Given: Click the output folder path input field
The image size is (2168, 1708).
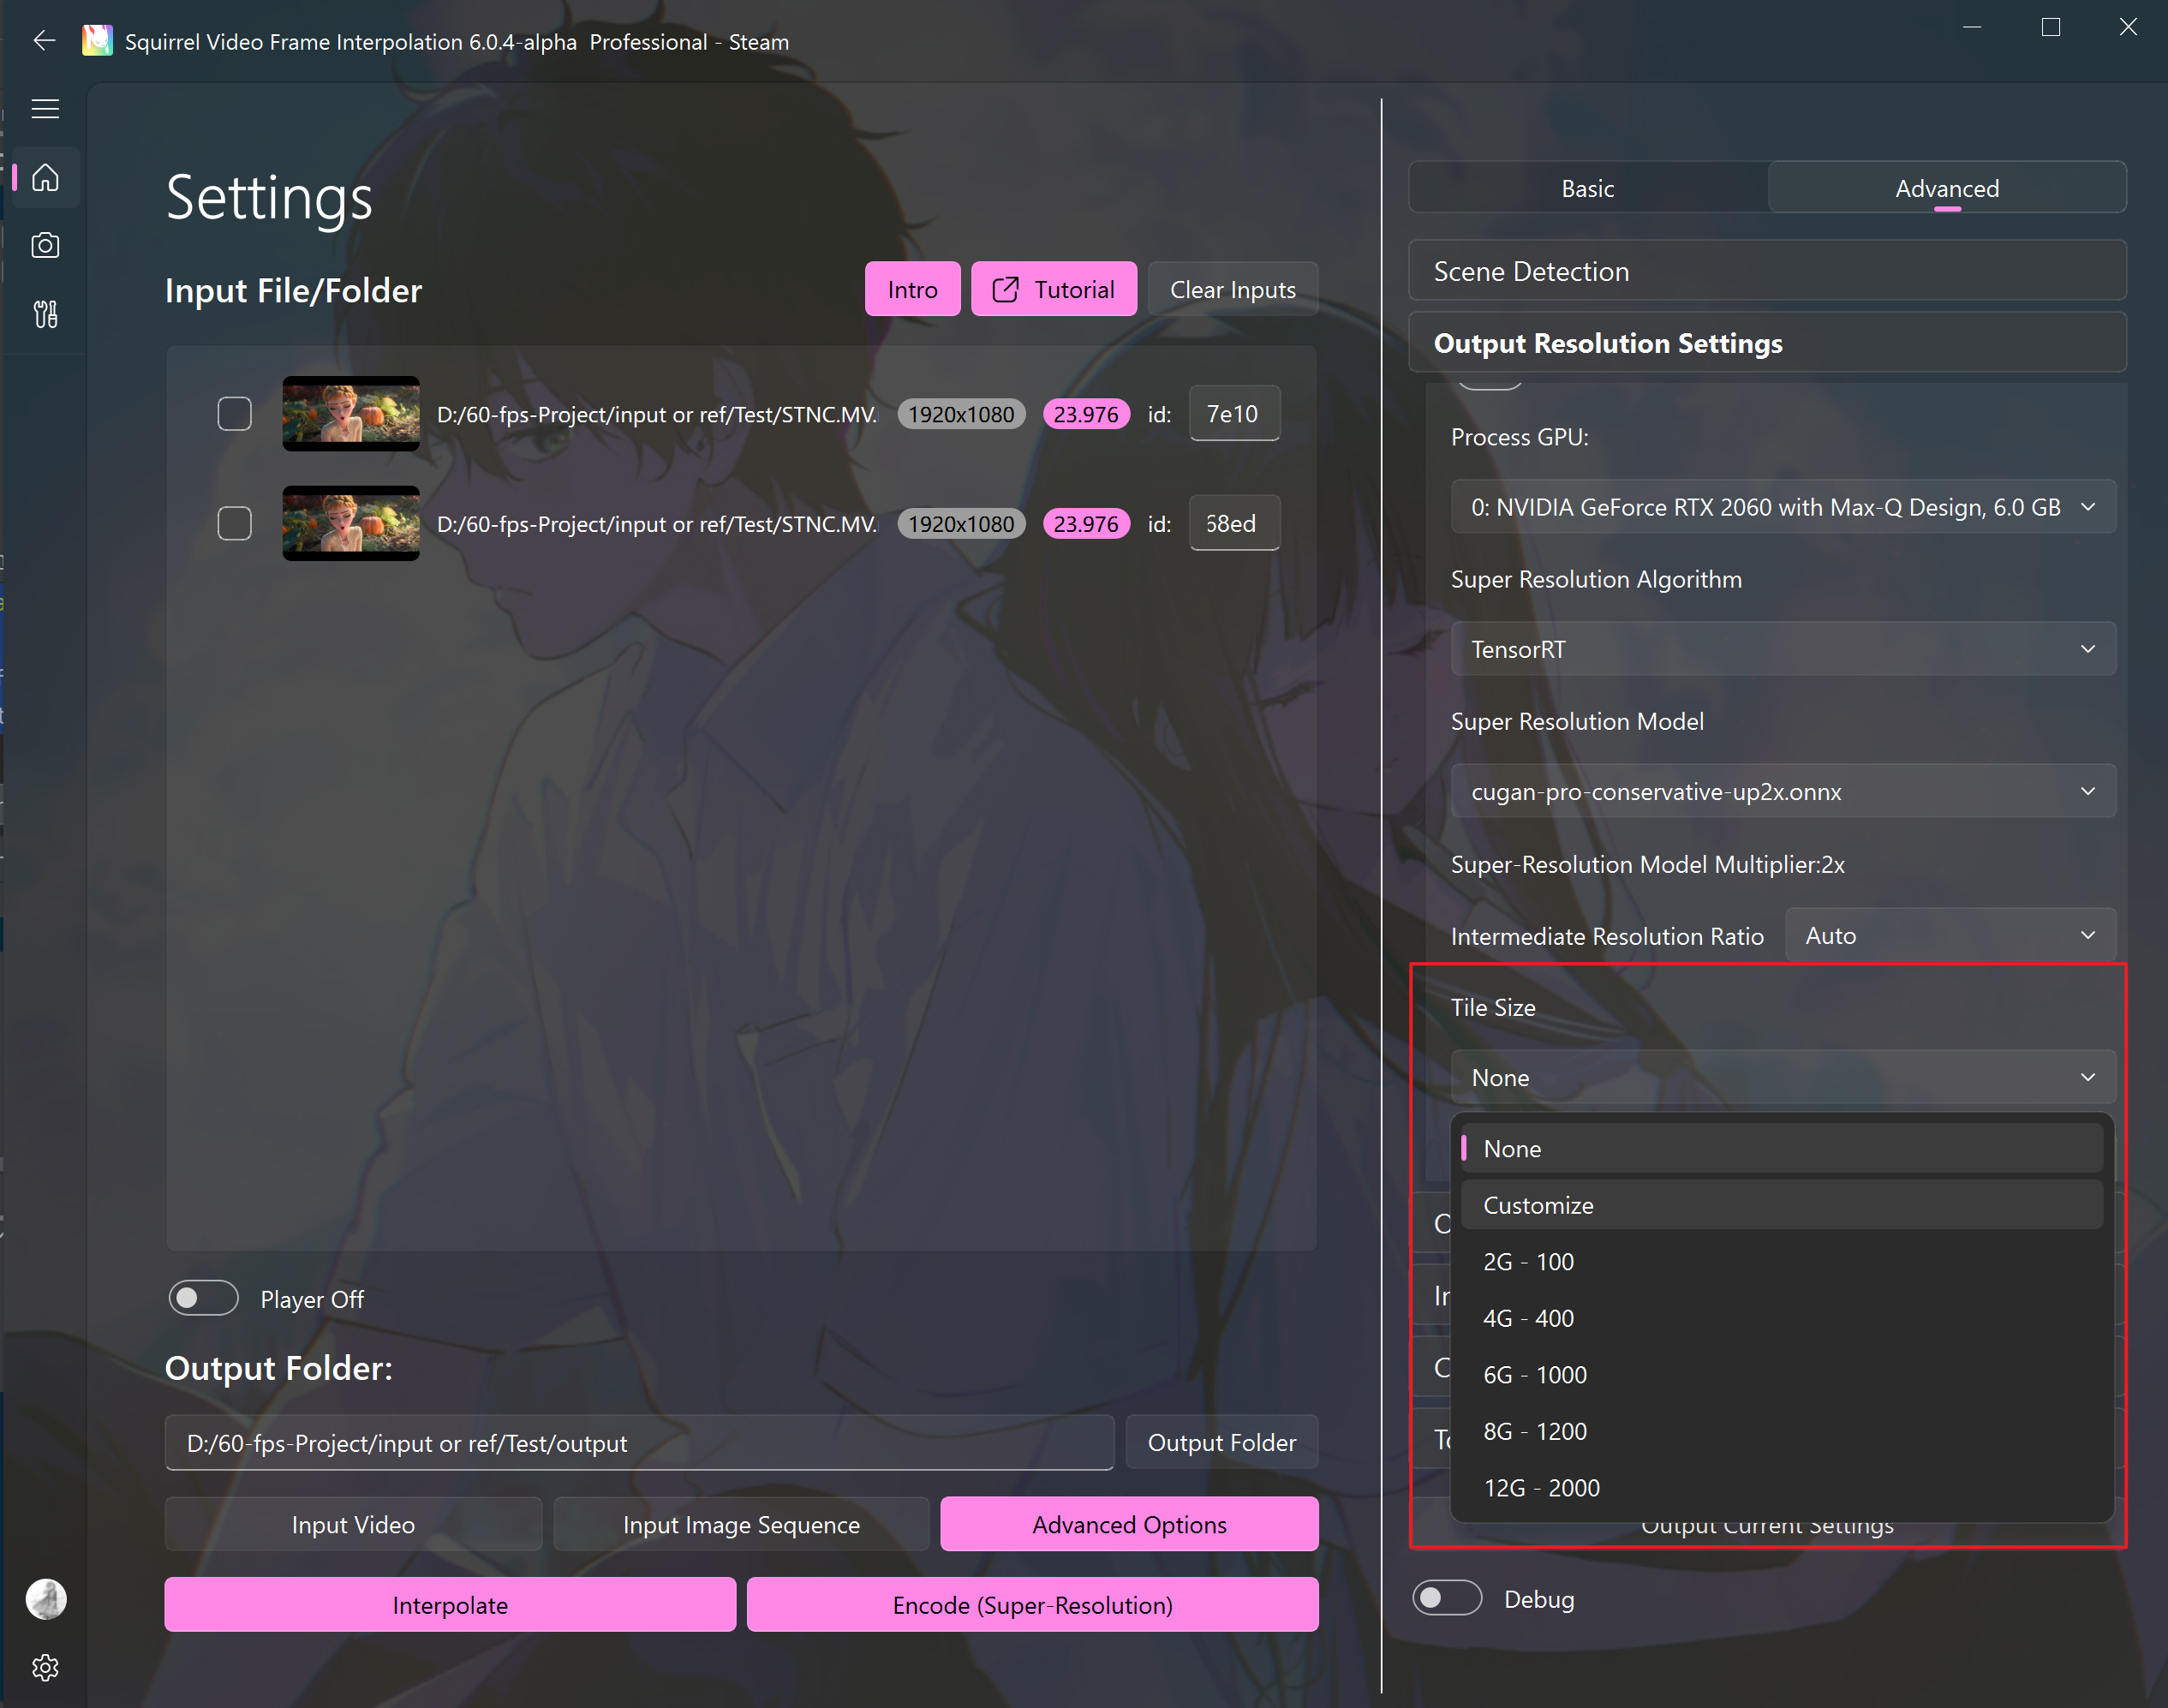Looking at the screenshot, I should [640, 1442].
